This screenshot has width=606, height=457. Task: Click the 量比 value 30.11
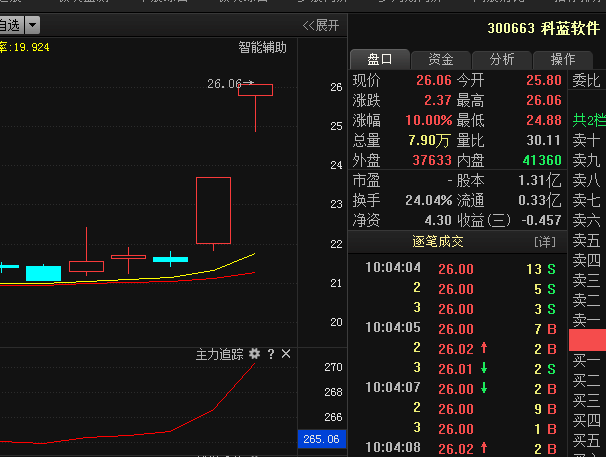(543, 140)
